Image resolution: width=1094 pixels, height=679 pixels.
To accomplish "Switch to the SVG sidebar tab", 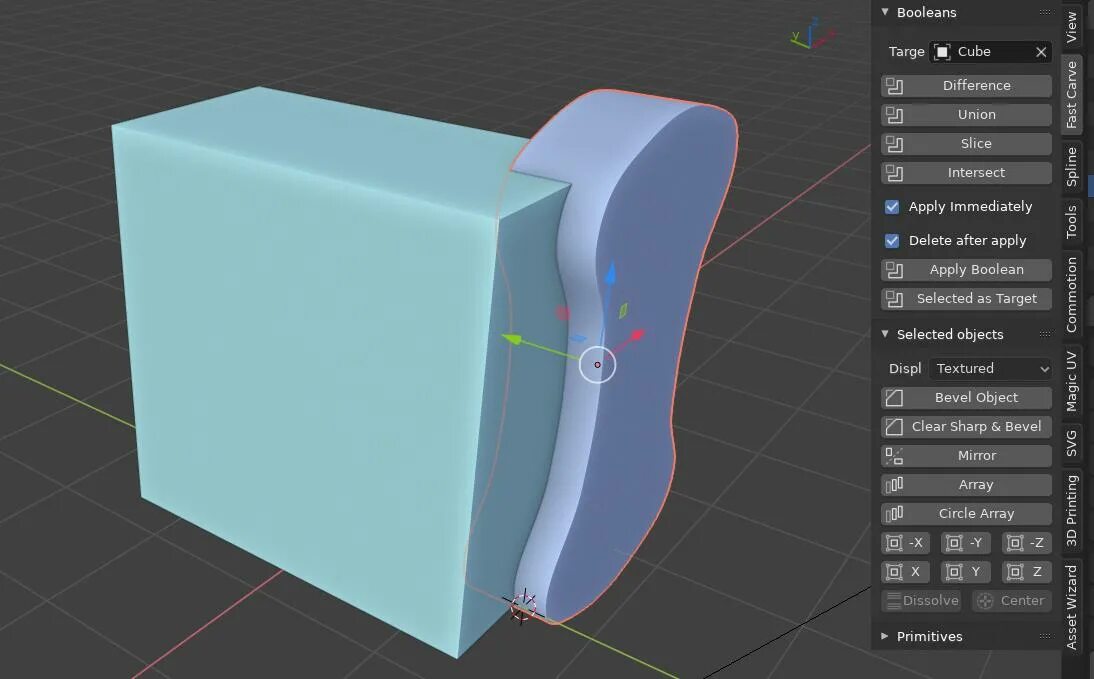I will click(1072, 444).
